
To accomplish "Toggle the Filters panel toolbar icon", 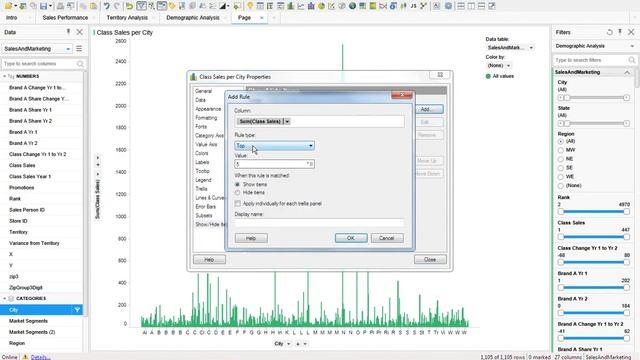I will [x=141, y=6].
